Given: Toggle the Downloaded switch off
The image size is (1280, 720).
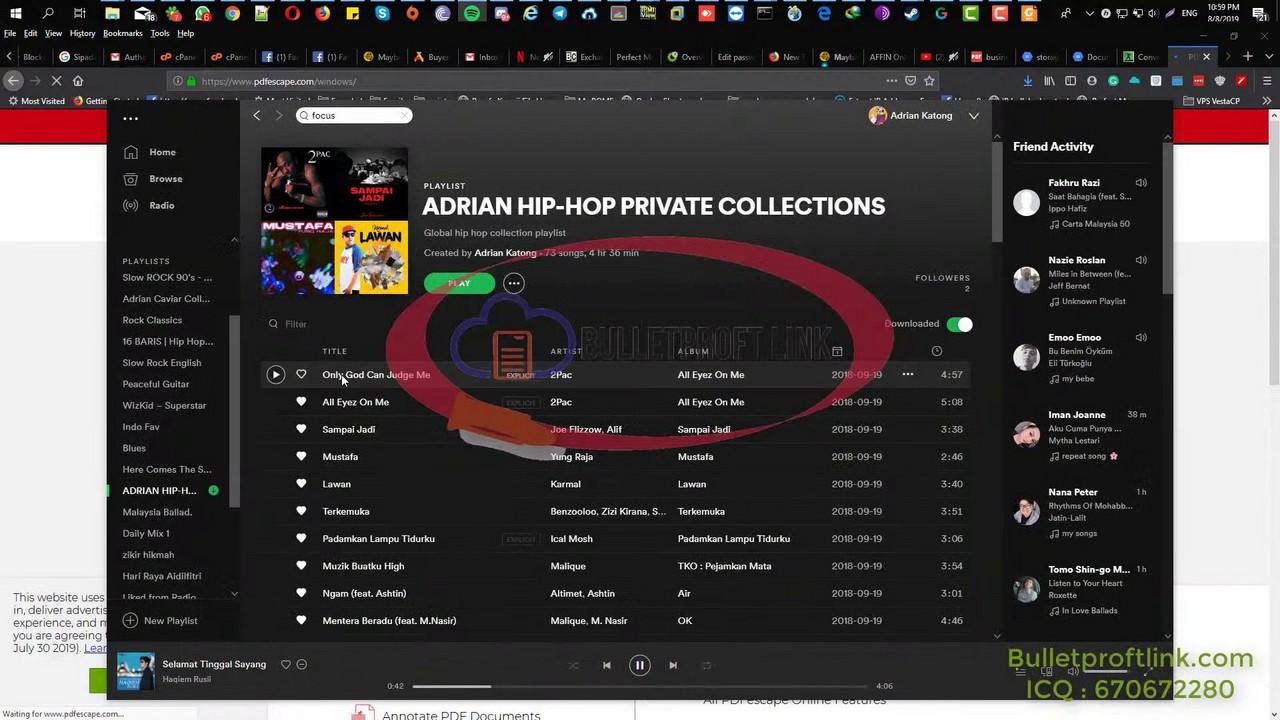Looking at the screenshot, I should point(959,324).
